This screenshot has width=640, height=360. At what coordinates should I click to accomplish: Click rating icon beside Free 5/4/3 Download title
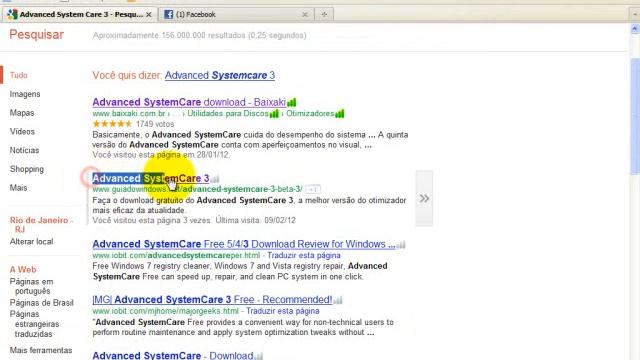coord(401,244)
